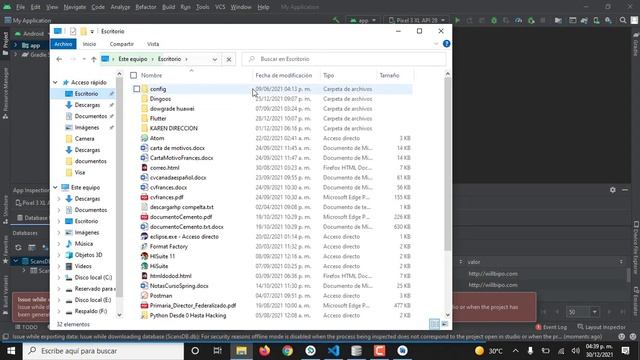Select cvfrances.pdf file icon
640x360 pixels.
pyautogui.click(x=144, y=197)
